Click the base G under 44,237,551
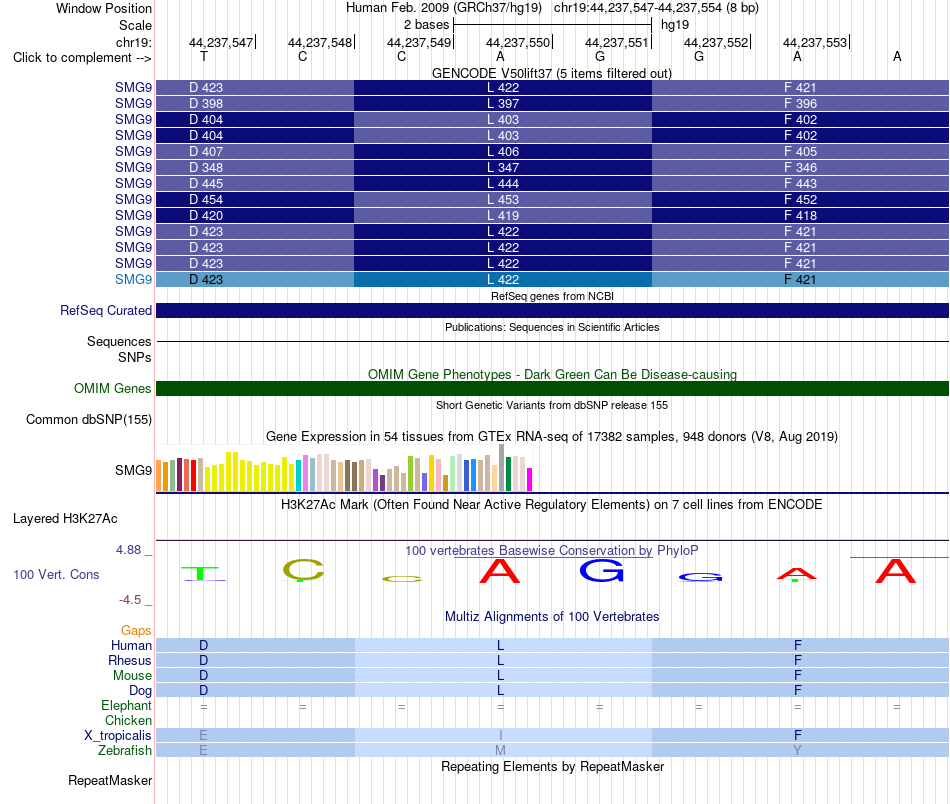Screen dimensions: 950x804 600,56
